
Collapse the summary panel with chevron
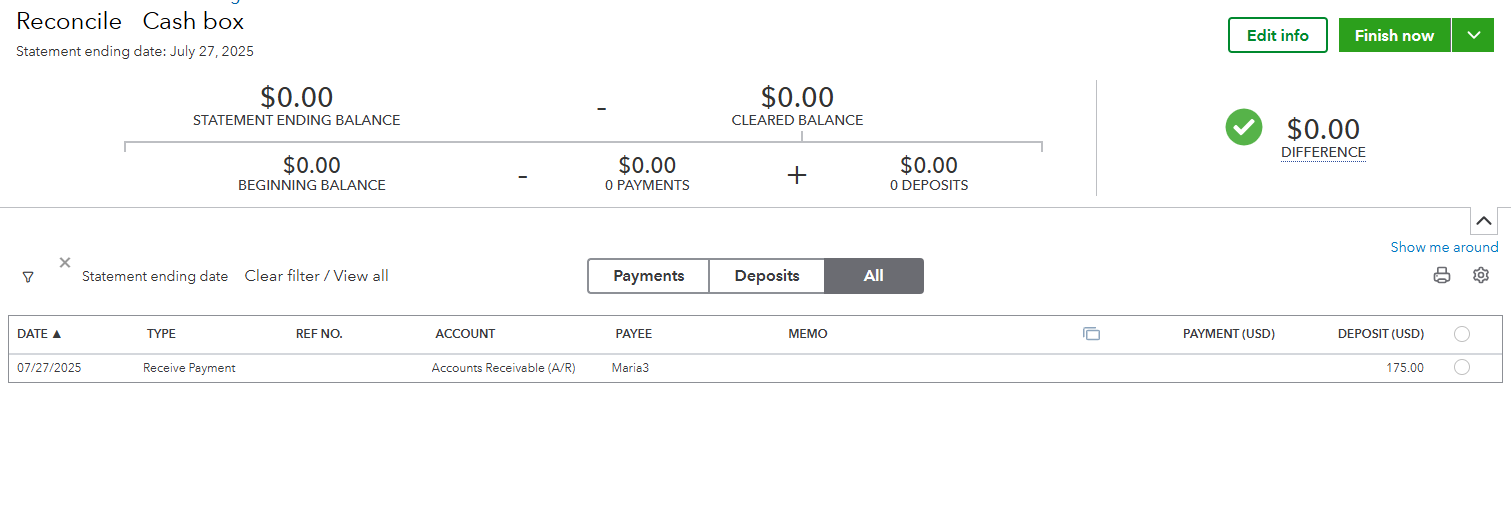pos(1484,220)
